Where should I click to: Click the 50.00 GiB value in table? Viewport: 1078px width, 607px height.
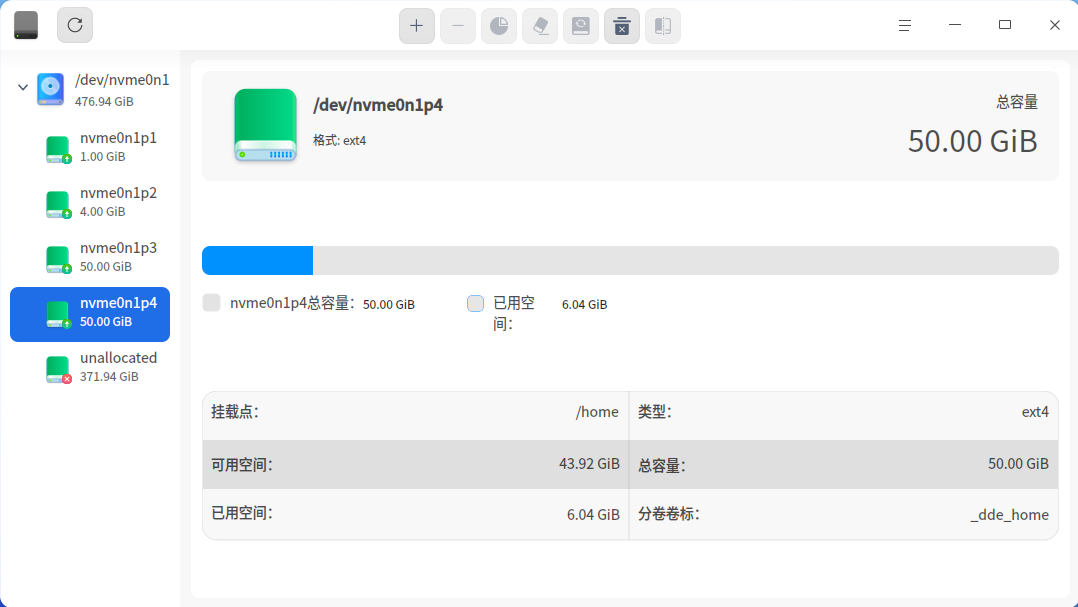(x=1018, y=464)
